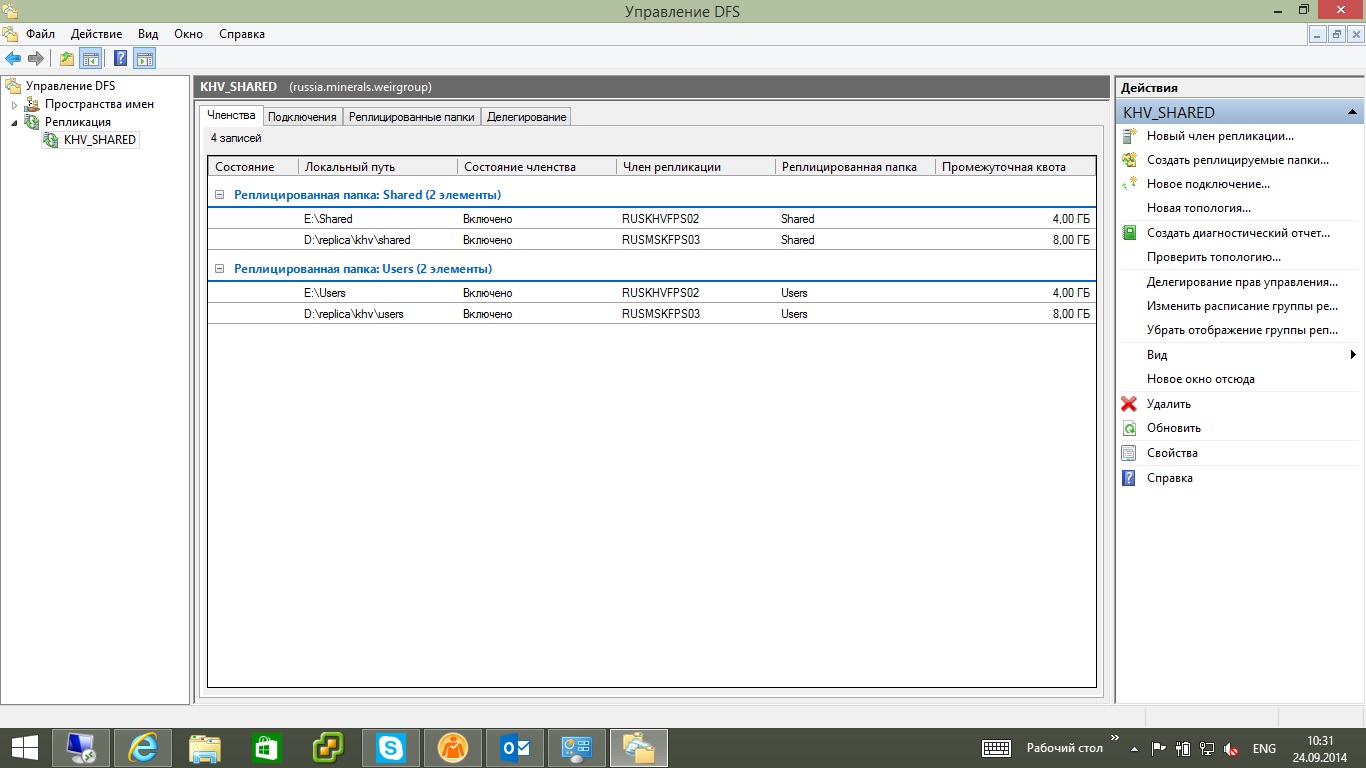Open the Окно menu
Viewport: 1366px width, 768px height.
[188, 34]
